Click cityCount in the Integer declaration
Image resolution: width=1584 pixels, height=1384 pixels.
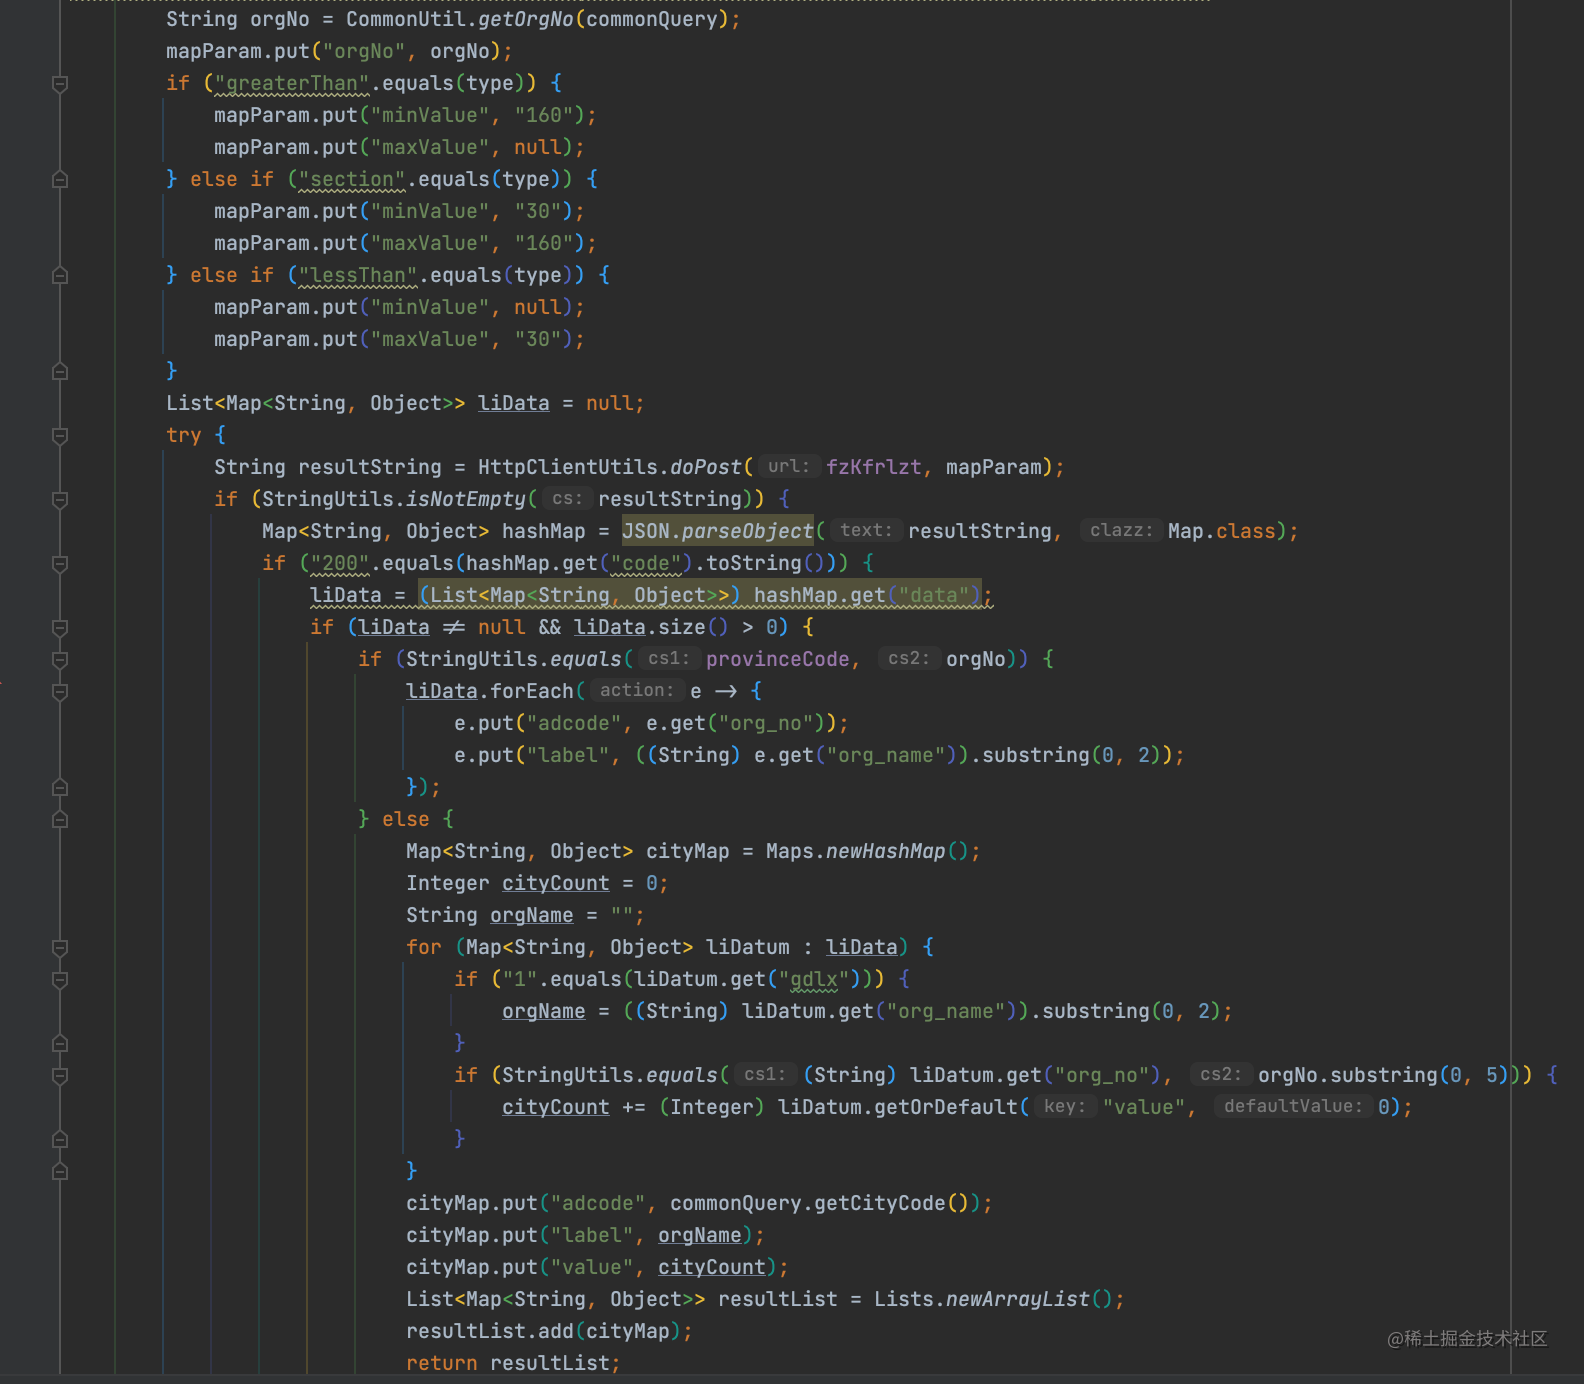pyautogui.click(x=555, y=883)
